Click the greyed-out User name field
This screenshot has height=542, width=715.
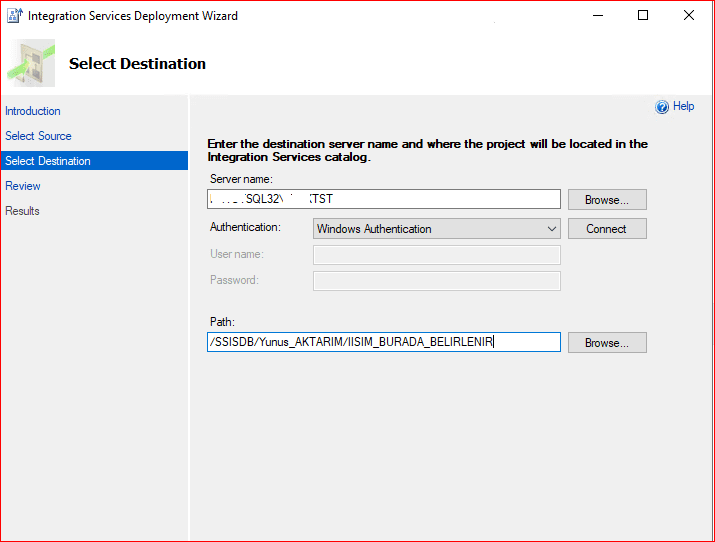point(436,255)
